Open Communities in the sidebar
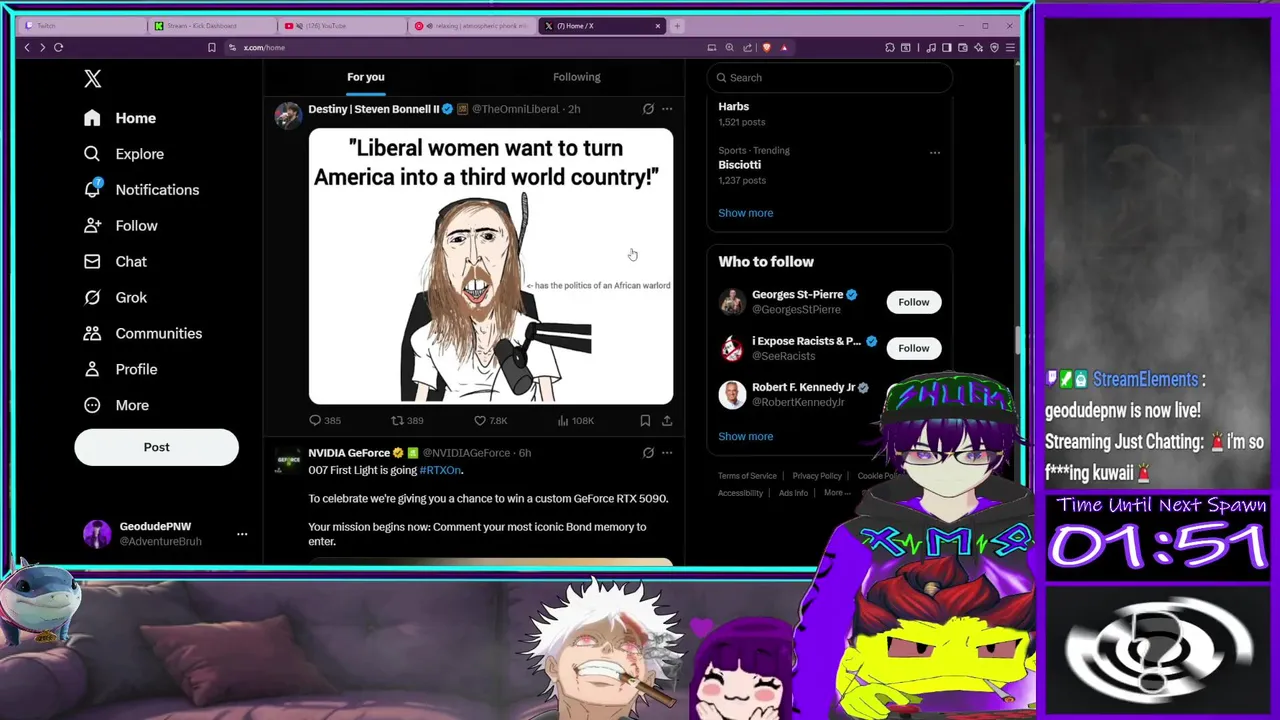This screenshot has width=1280, height=720. (x=143, y=334)
